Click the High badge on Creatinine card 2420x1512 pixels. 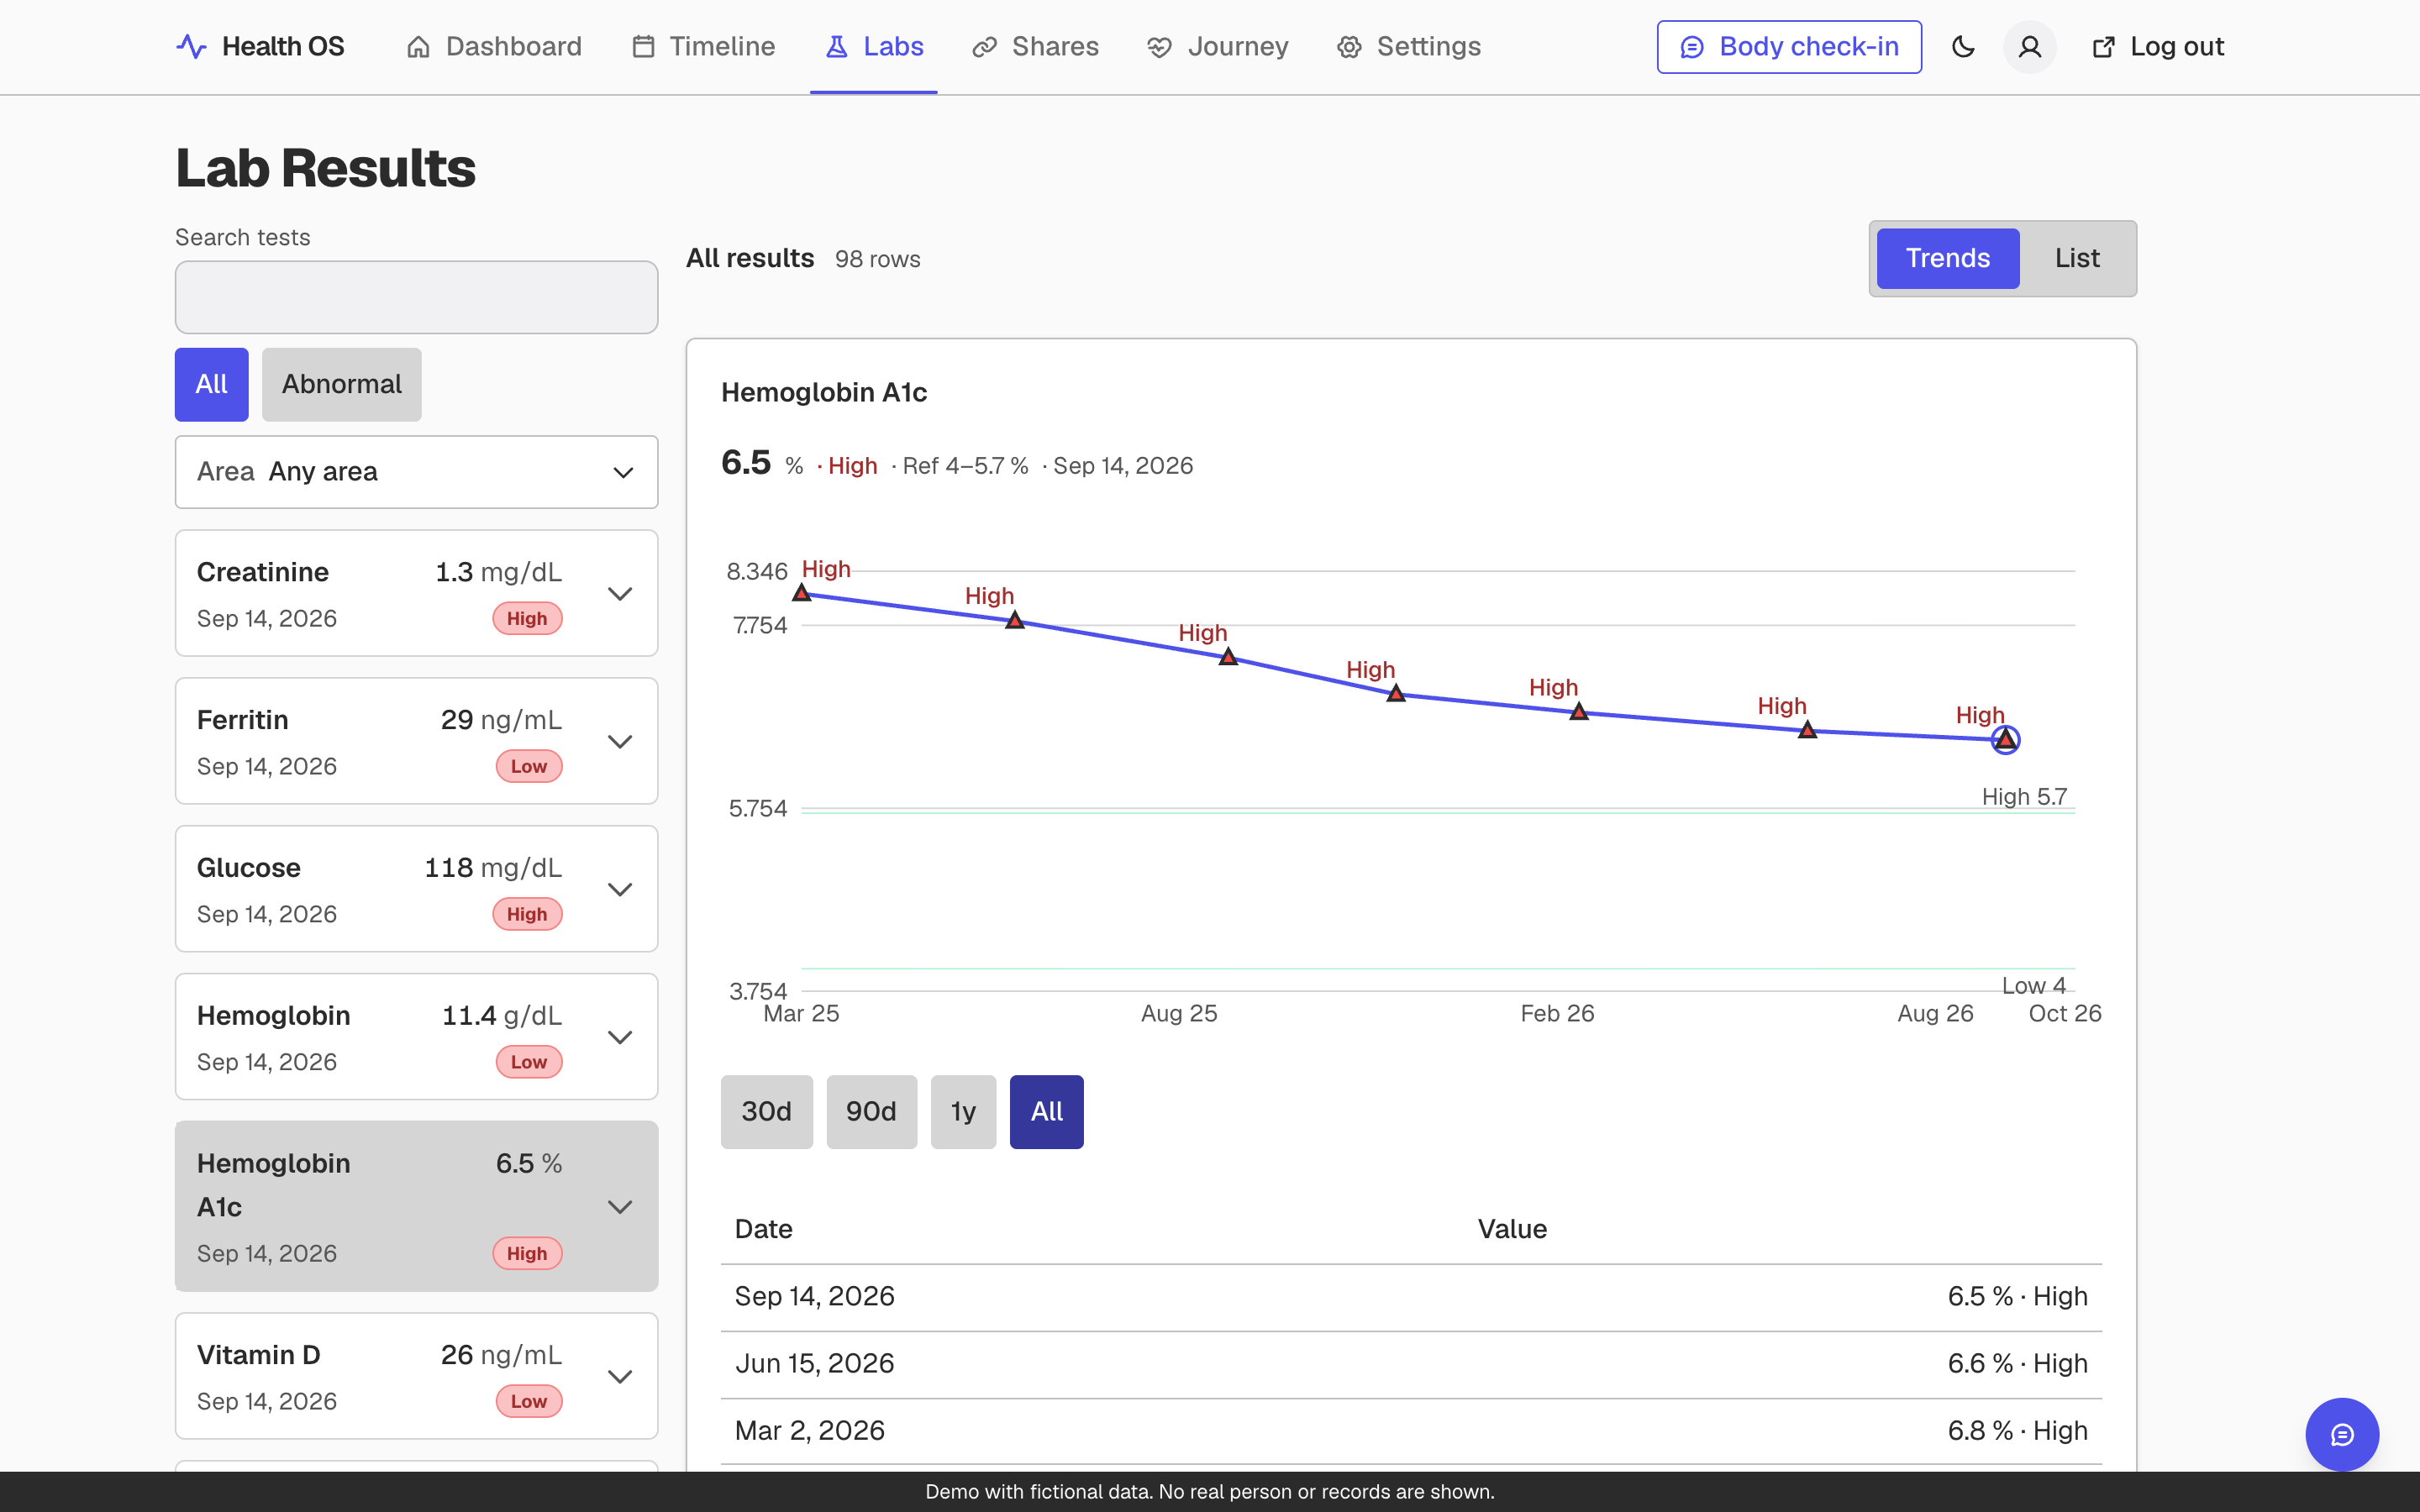click(x=527, y=618)
